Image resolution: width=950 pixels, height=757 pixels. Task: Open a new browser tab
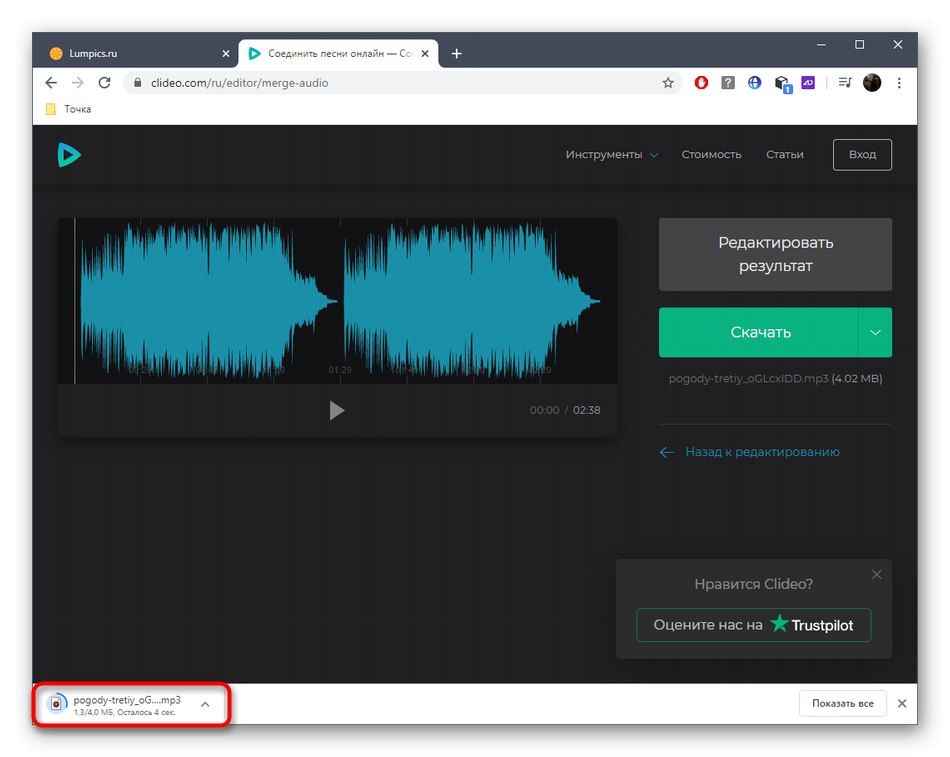click(x=457, y=54)
